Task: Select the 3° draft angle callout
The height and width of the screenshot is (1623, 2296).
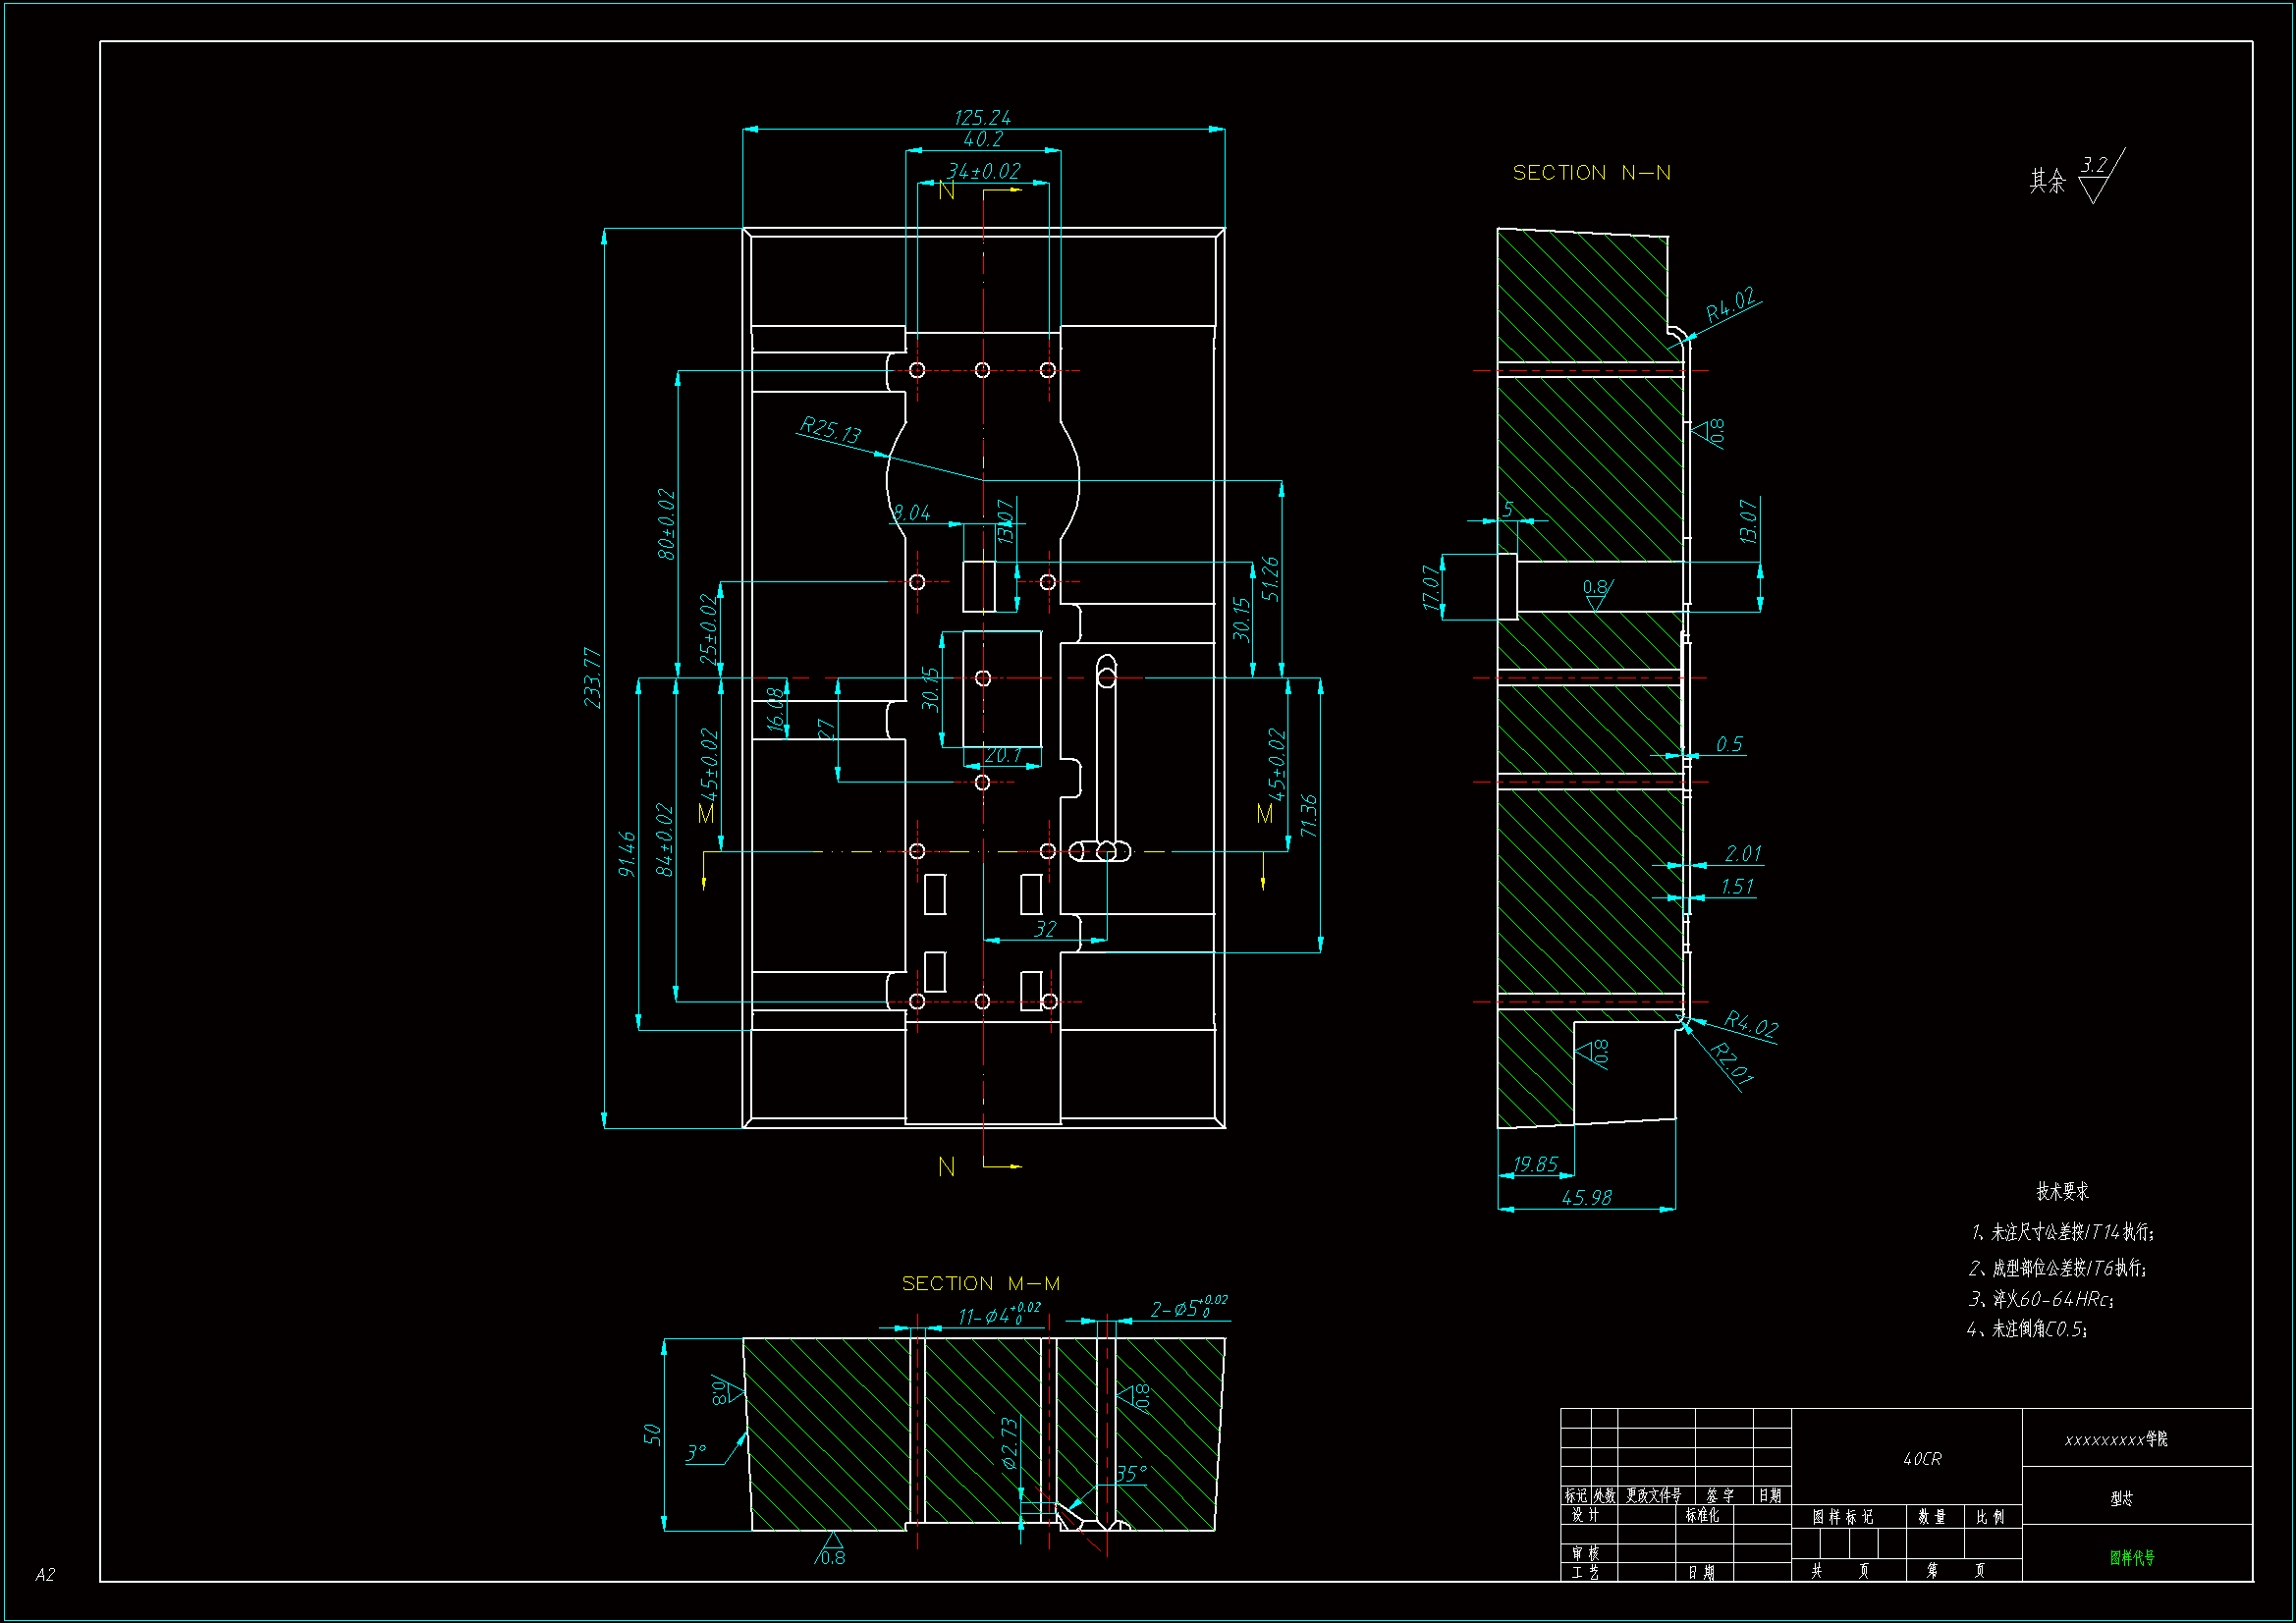Action: tap(696, 1452)
